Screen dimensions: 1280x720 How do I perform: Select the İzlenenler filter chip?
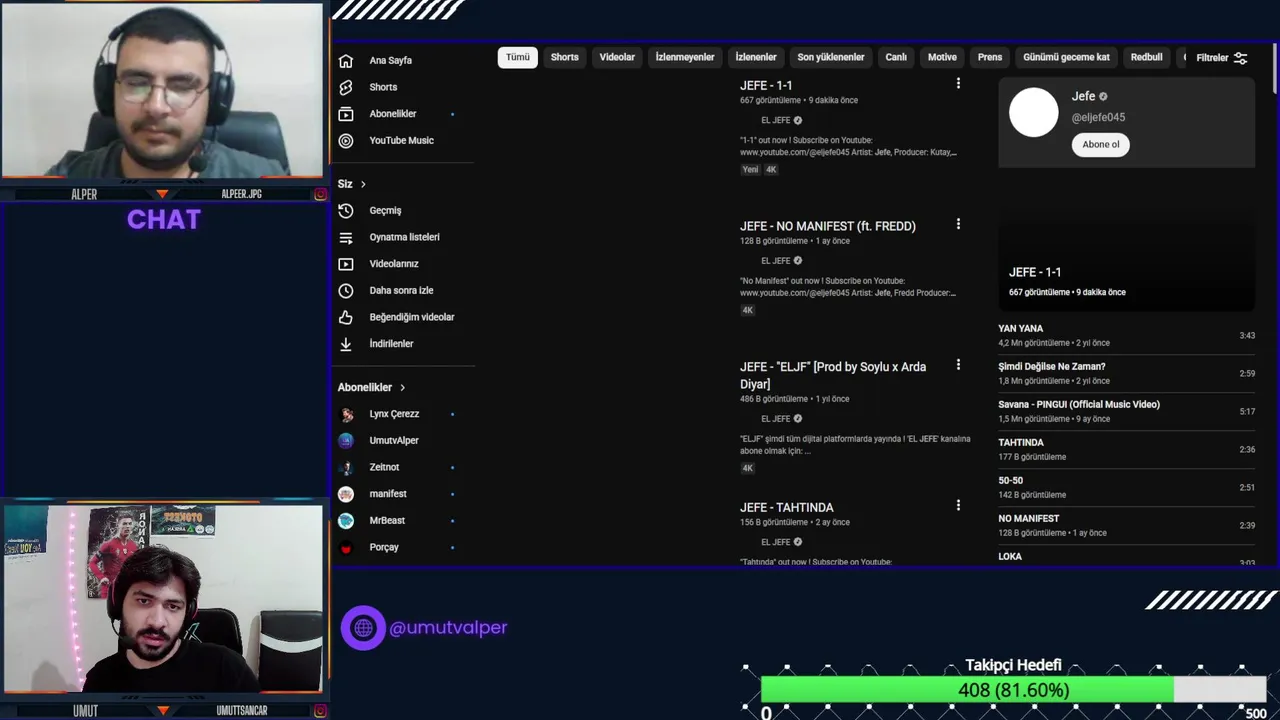756,57
